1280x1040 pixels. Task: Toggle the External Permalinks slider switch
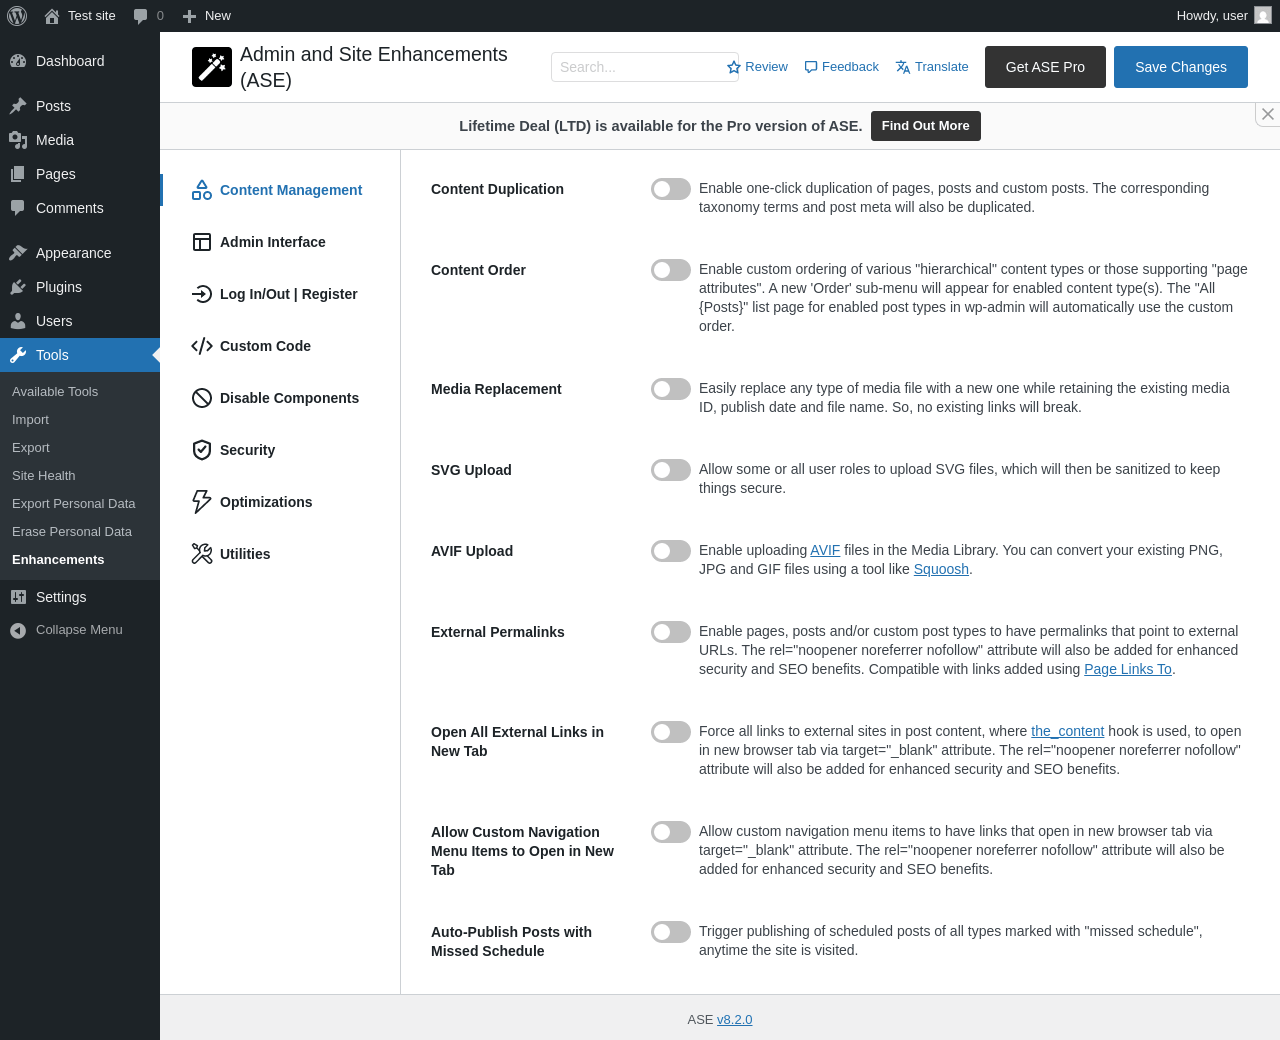[x=671, y=632]
